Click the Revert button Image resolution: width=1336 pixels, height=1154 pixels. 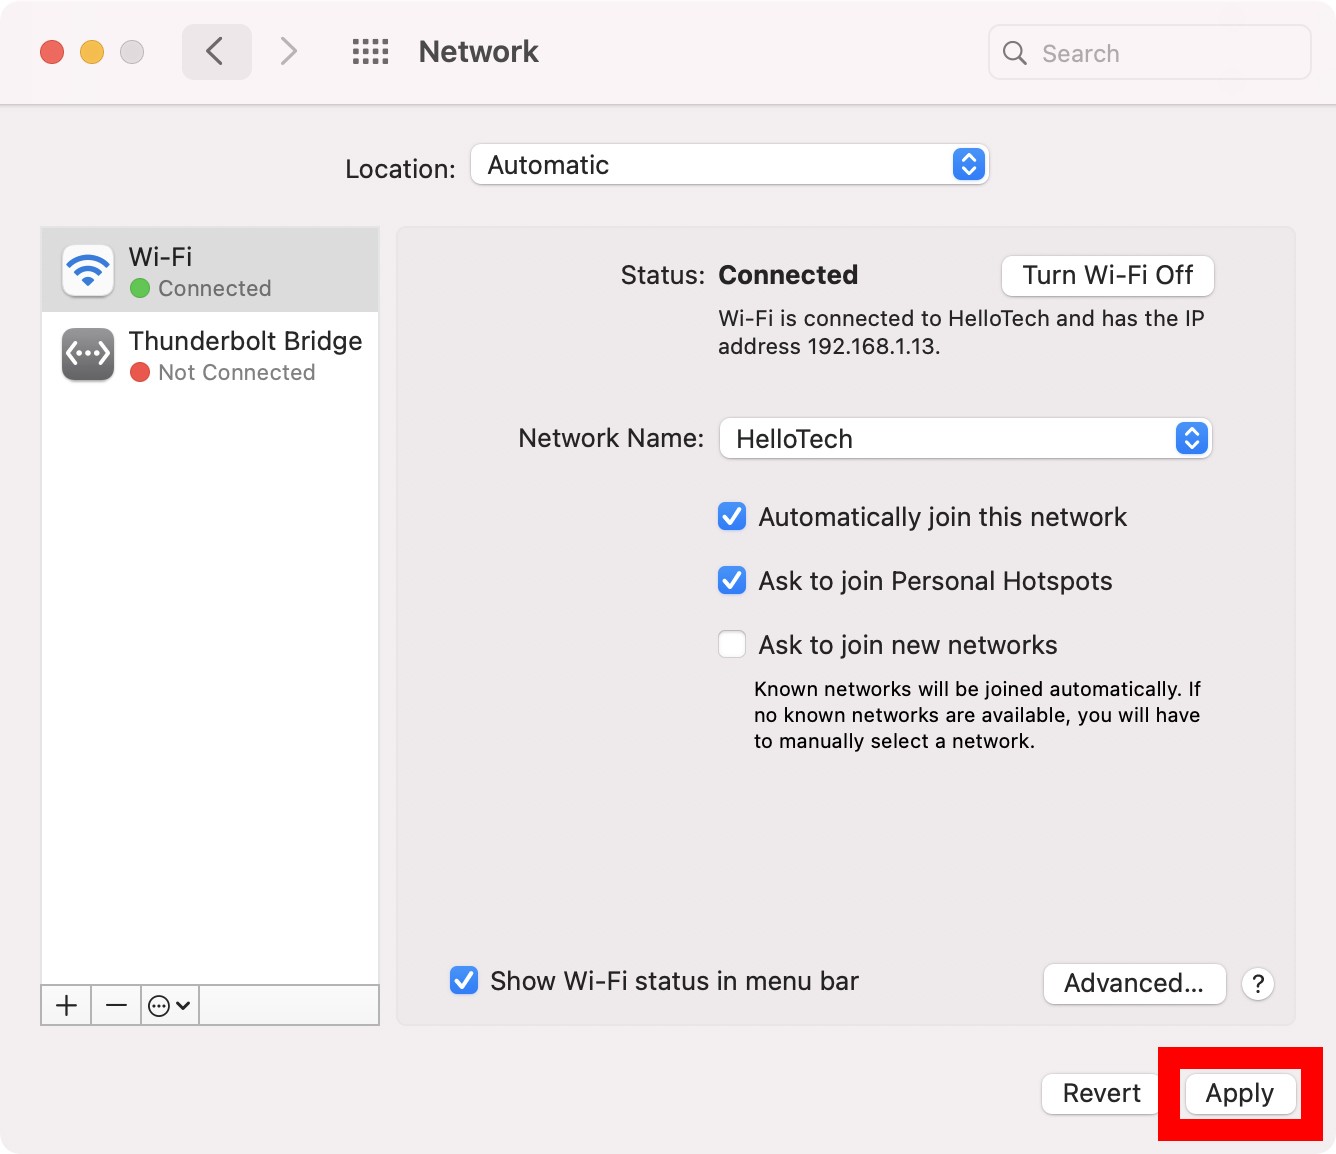click(x=1101, y=1094)
